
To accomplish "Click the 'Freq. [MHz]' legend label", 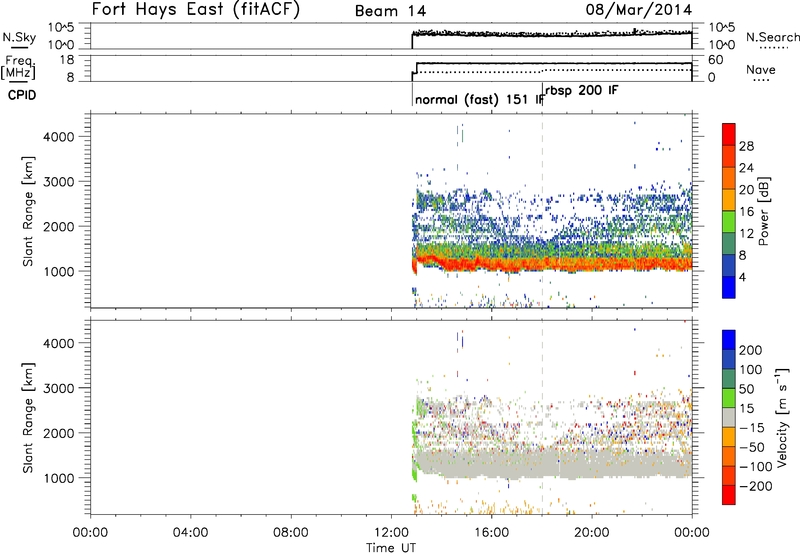I will point(19,67).
